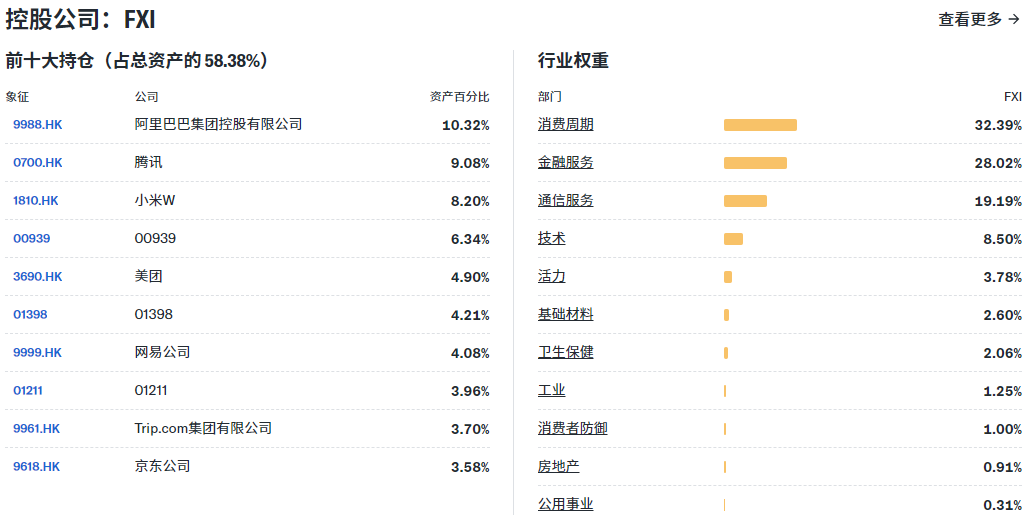Screen dimensions: 1029x518
Task: Click the 金融服务 sector link
Action: click(x=565, y=163)
